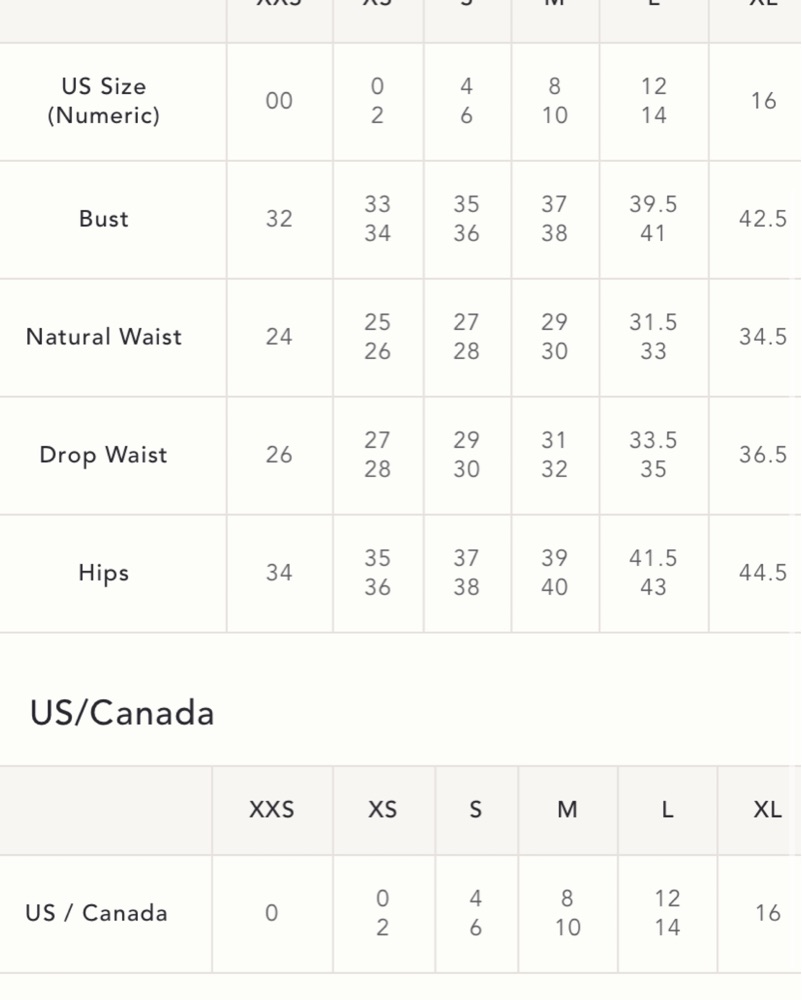This screenshot has width=802, height=1000.
Task: Click XXS header in US/Canada table
Action: 272,810
